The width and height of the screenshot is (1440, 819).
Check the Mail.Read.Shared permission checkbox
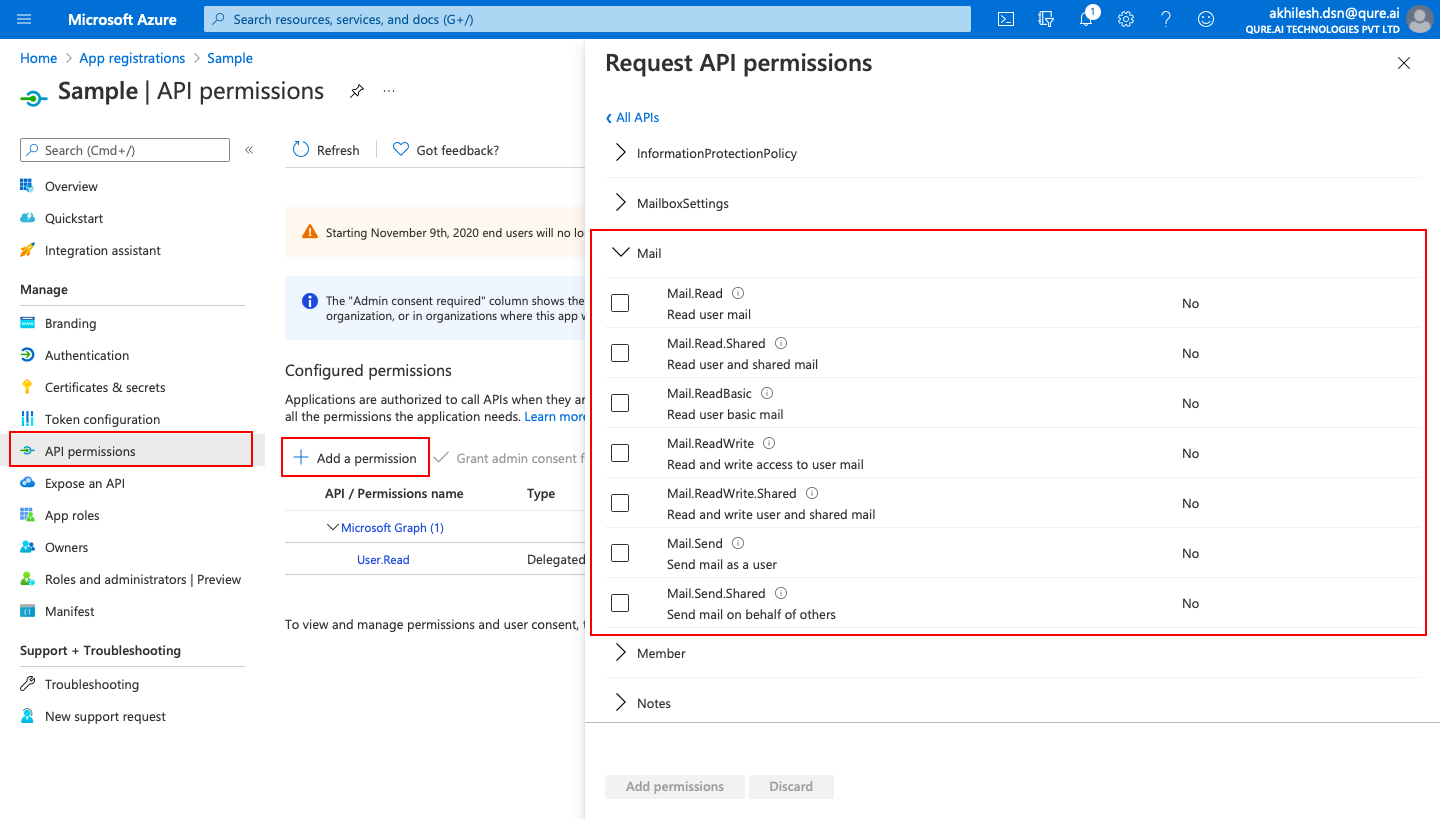(x=620, y=353)
